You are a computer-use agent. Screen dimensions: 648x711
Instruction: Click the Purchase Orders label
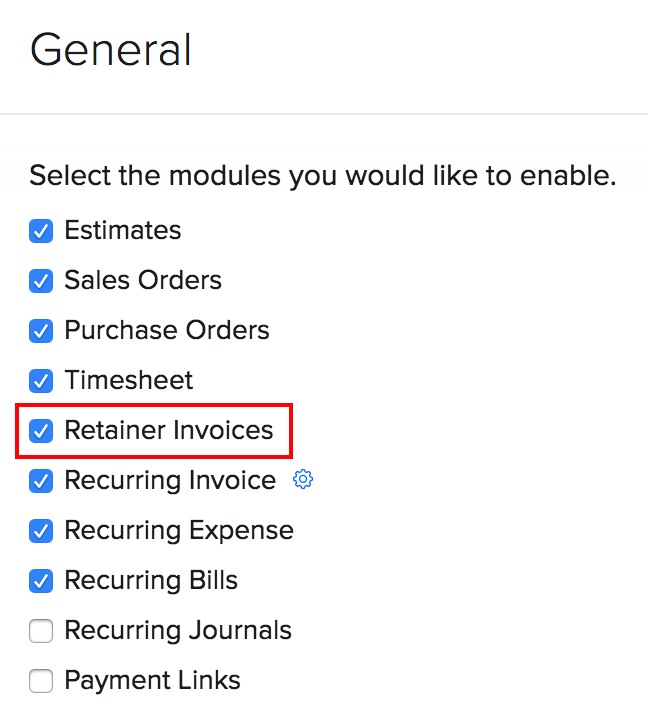(167, 330)
